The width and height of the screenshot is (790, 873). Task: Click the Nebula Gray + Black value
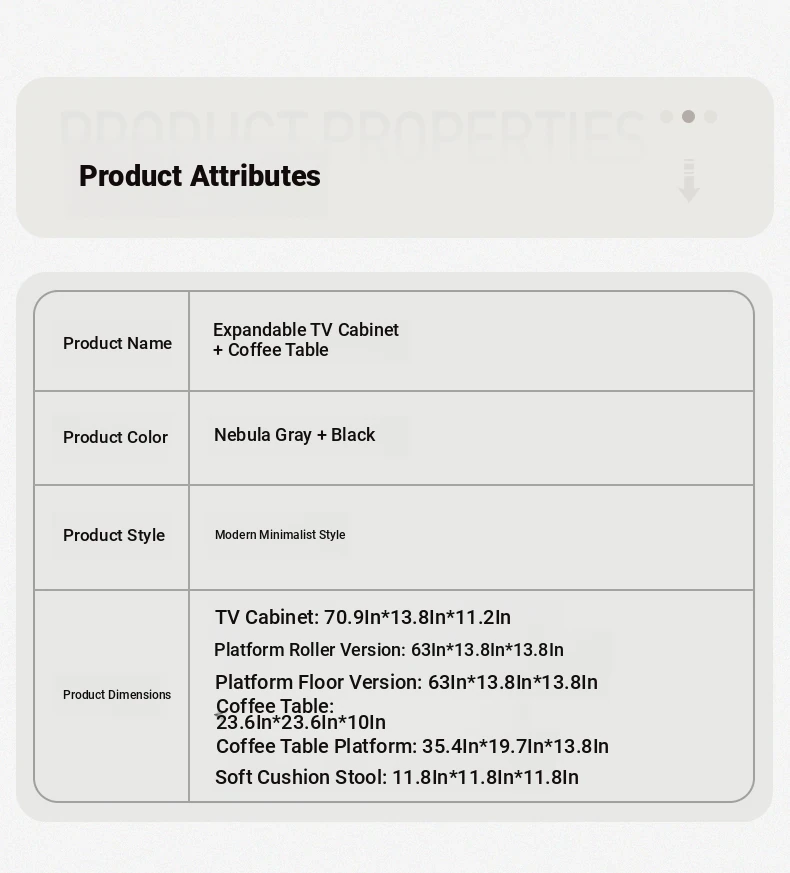coord(295,435)
